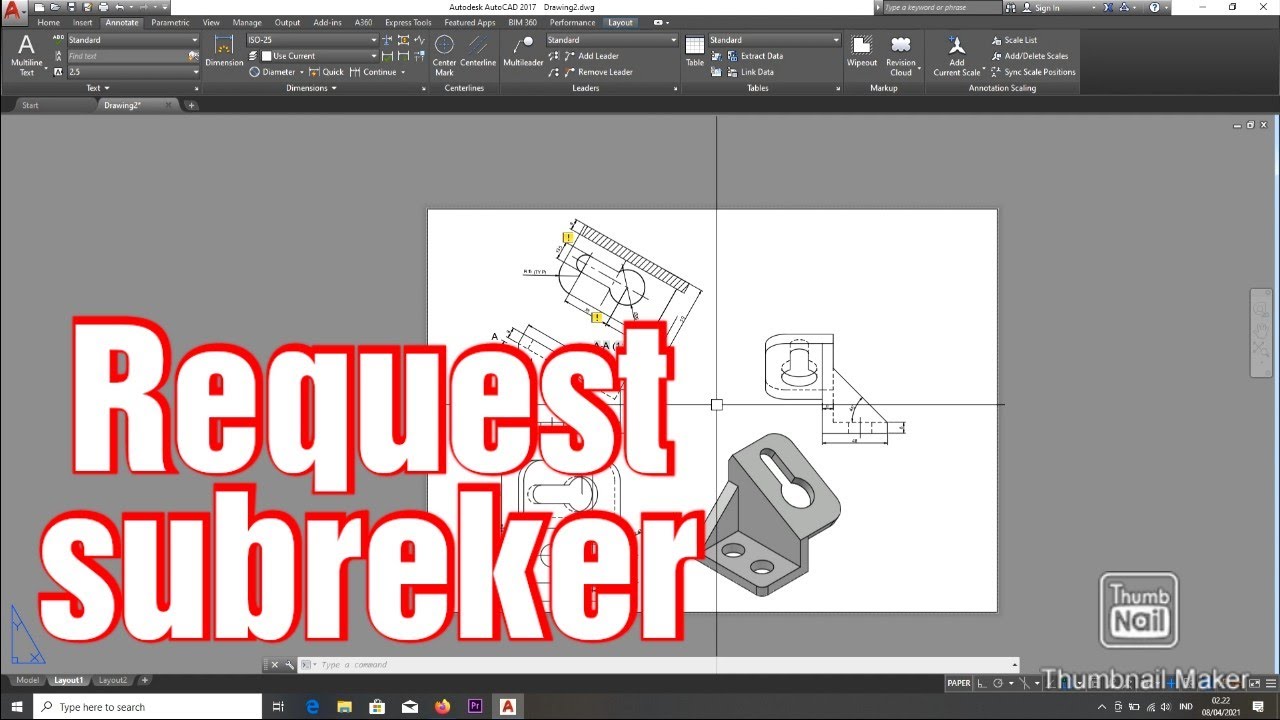Click the Windows taskbar search box
The image size is (1280, 720).
pos(147,707)
